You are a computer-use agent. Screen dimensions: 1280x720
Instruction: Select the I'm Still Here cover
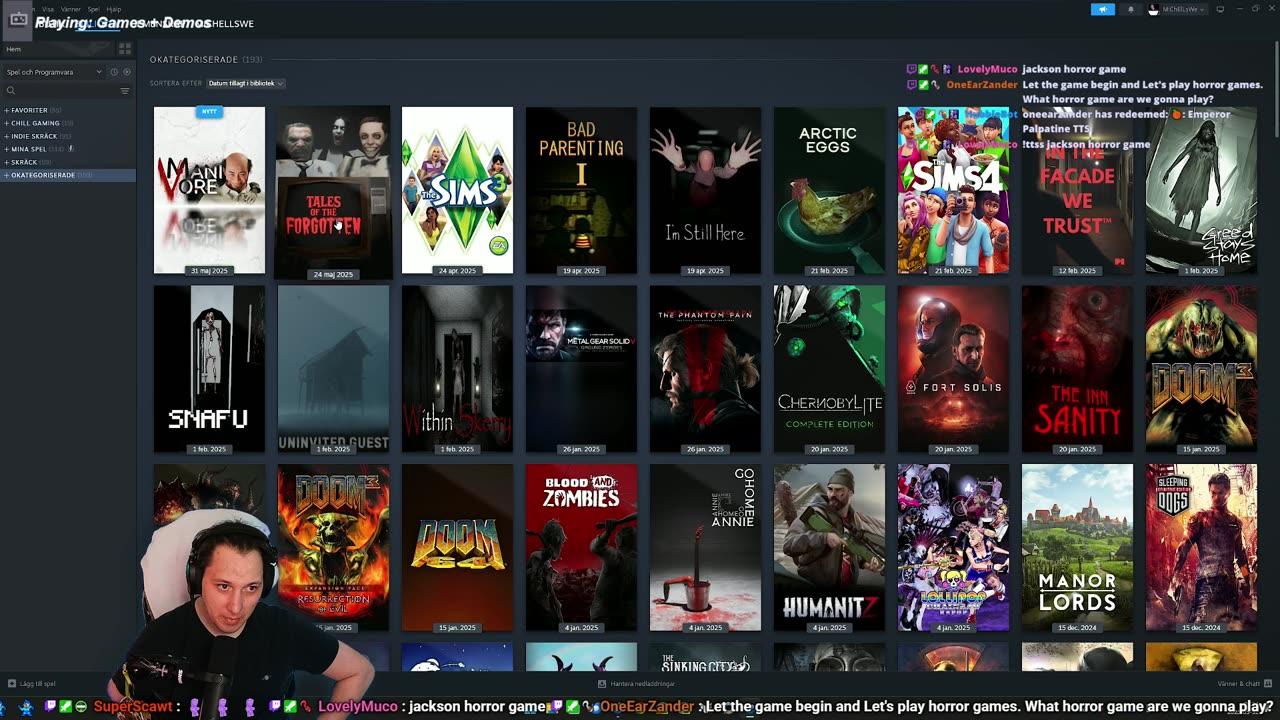[x=705, y=190]
